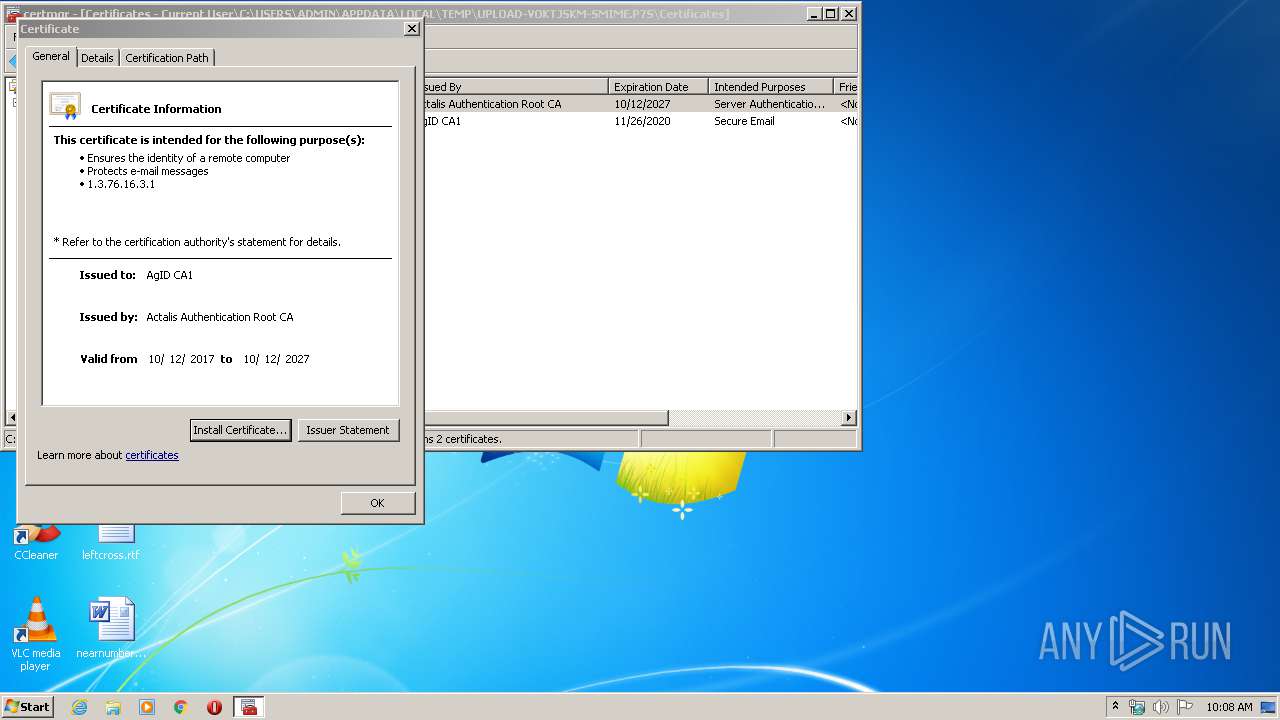Select the nearnumber Word document icon
The height and width of the screenshot is (720, 1280).
(111, 628)
